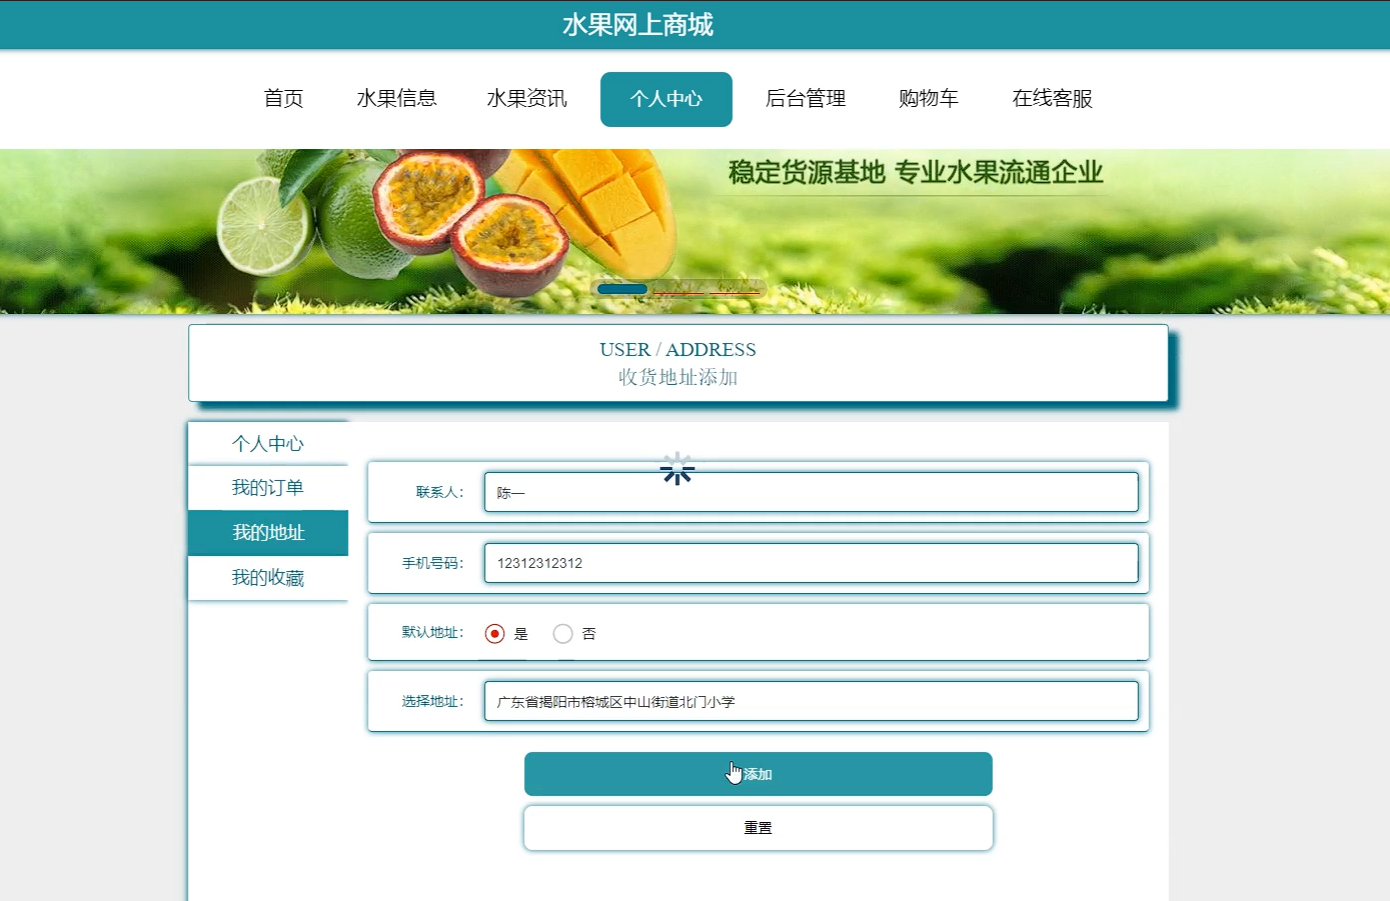This screenshot has width=1390, height=901.
Task: Click the 选择地址 address input field
Action: point(812,700)
